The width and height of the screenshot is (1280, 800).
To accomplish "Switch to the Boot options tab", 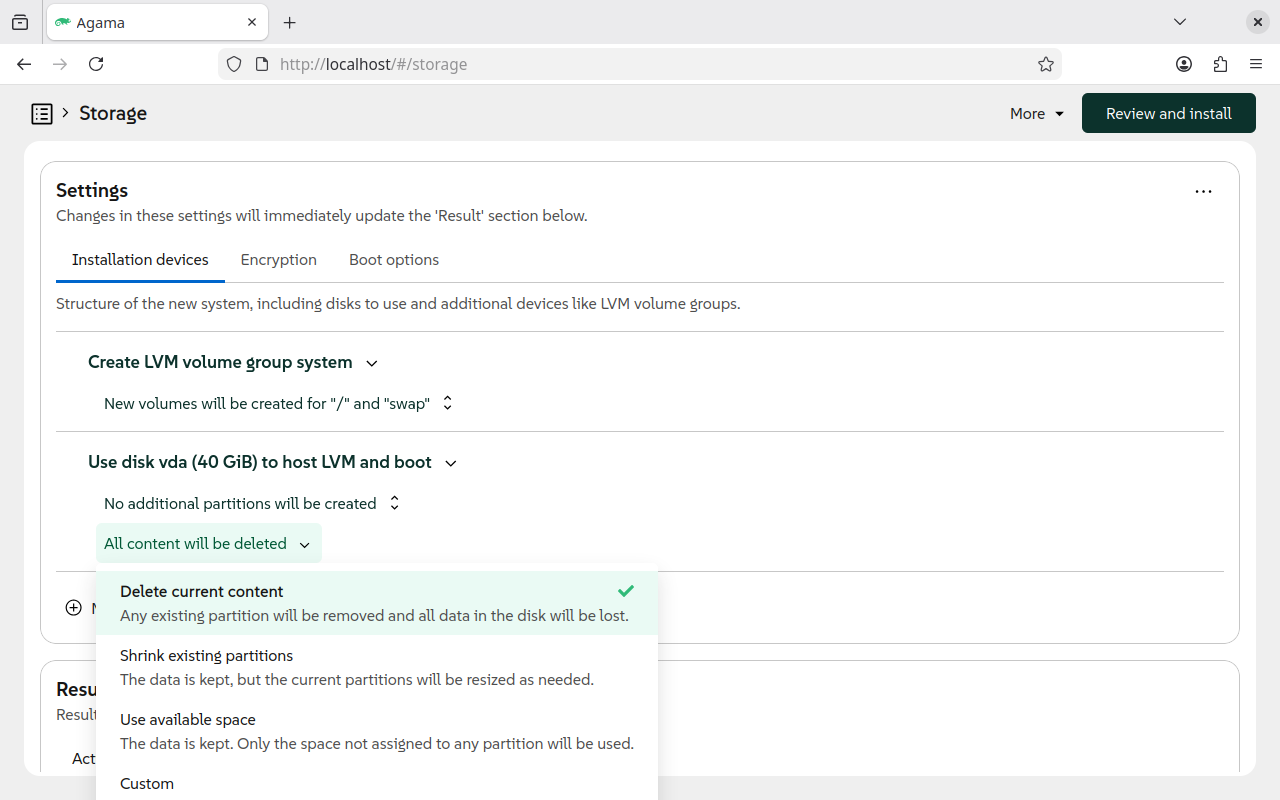I will (394, 260).
